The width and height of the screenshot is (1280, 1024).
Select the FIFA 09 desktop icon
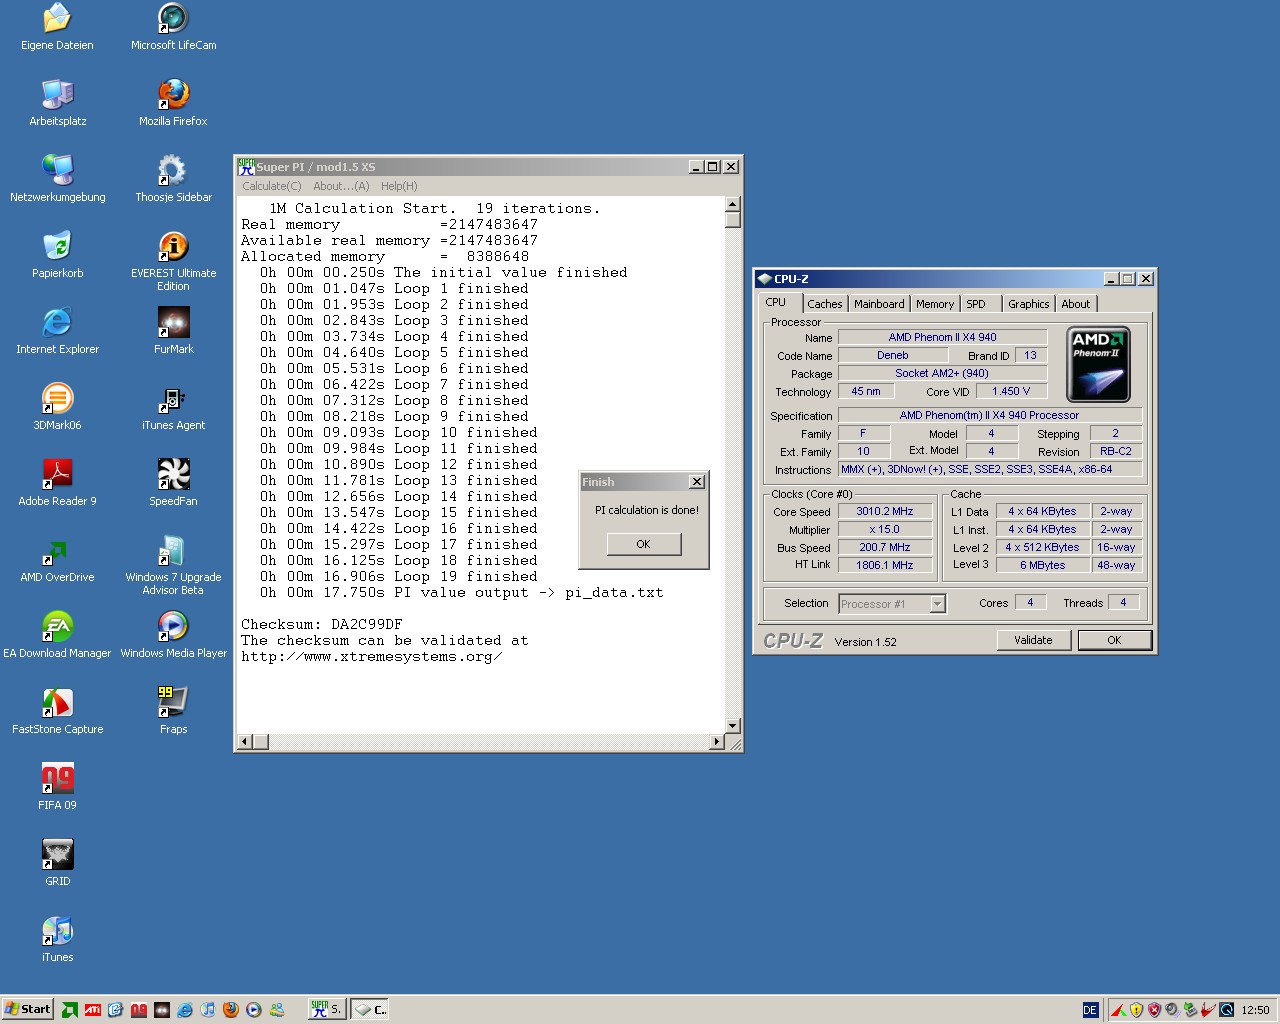(x=57, y=787)
